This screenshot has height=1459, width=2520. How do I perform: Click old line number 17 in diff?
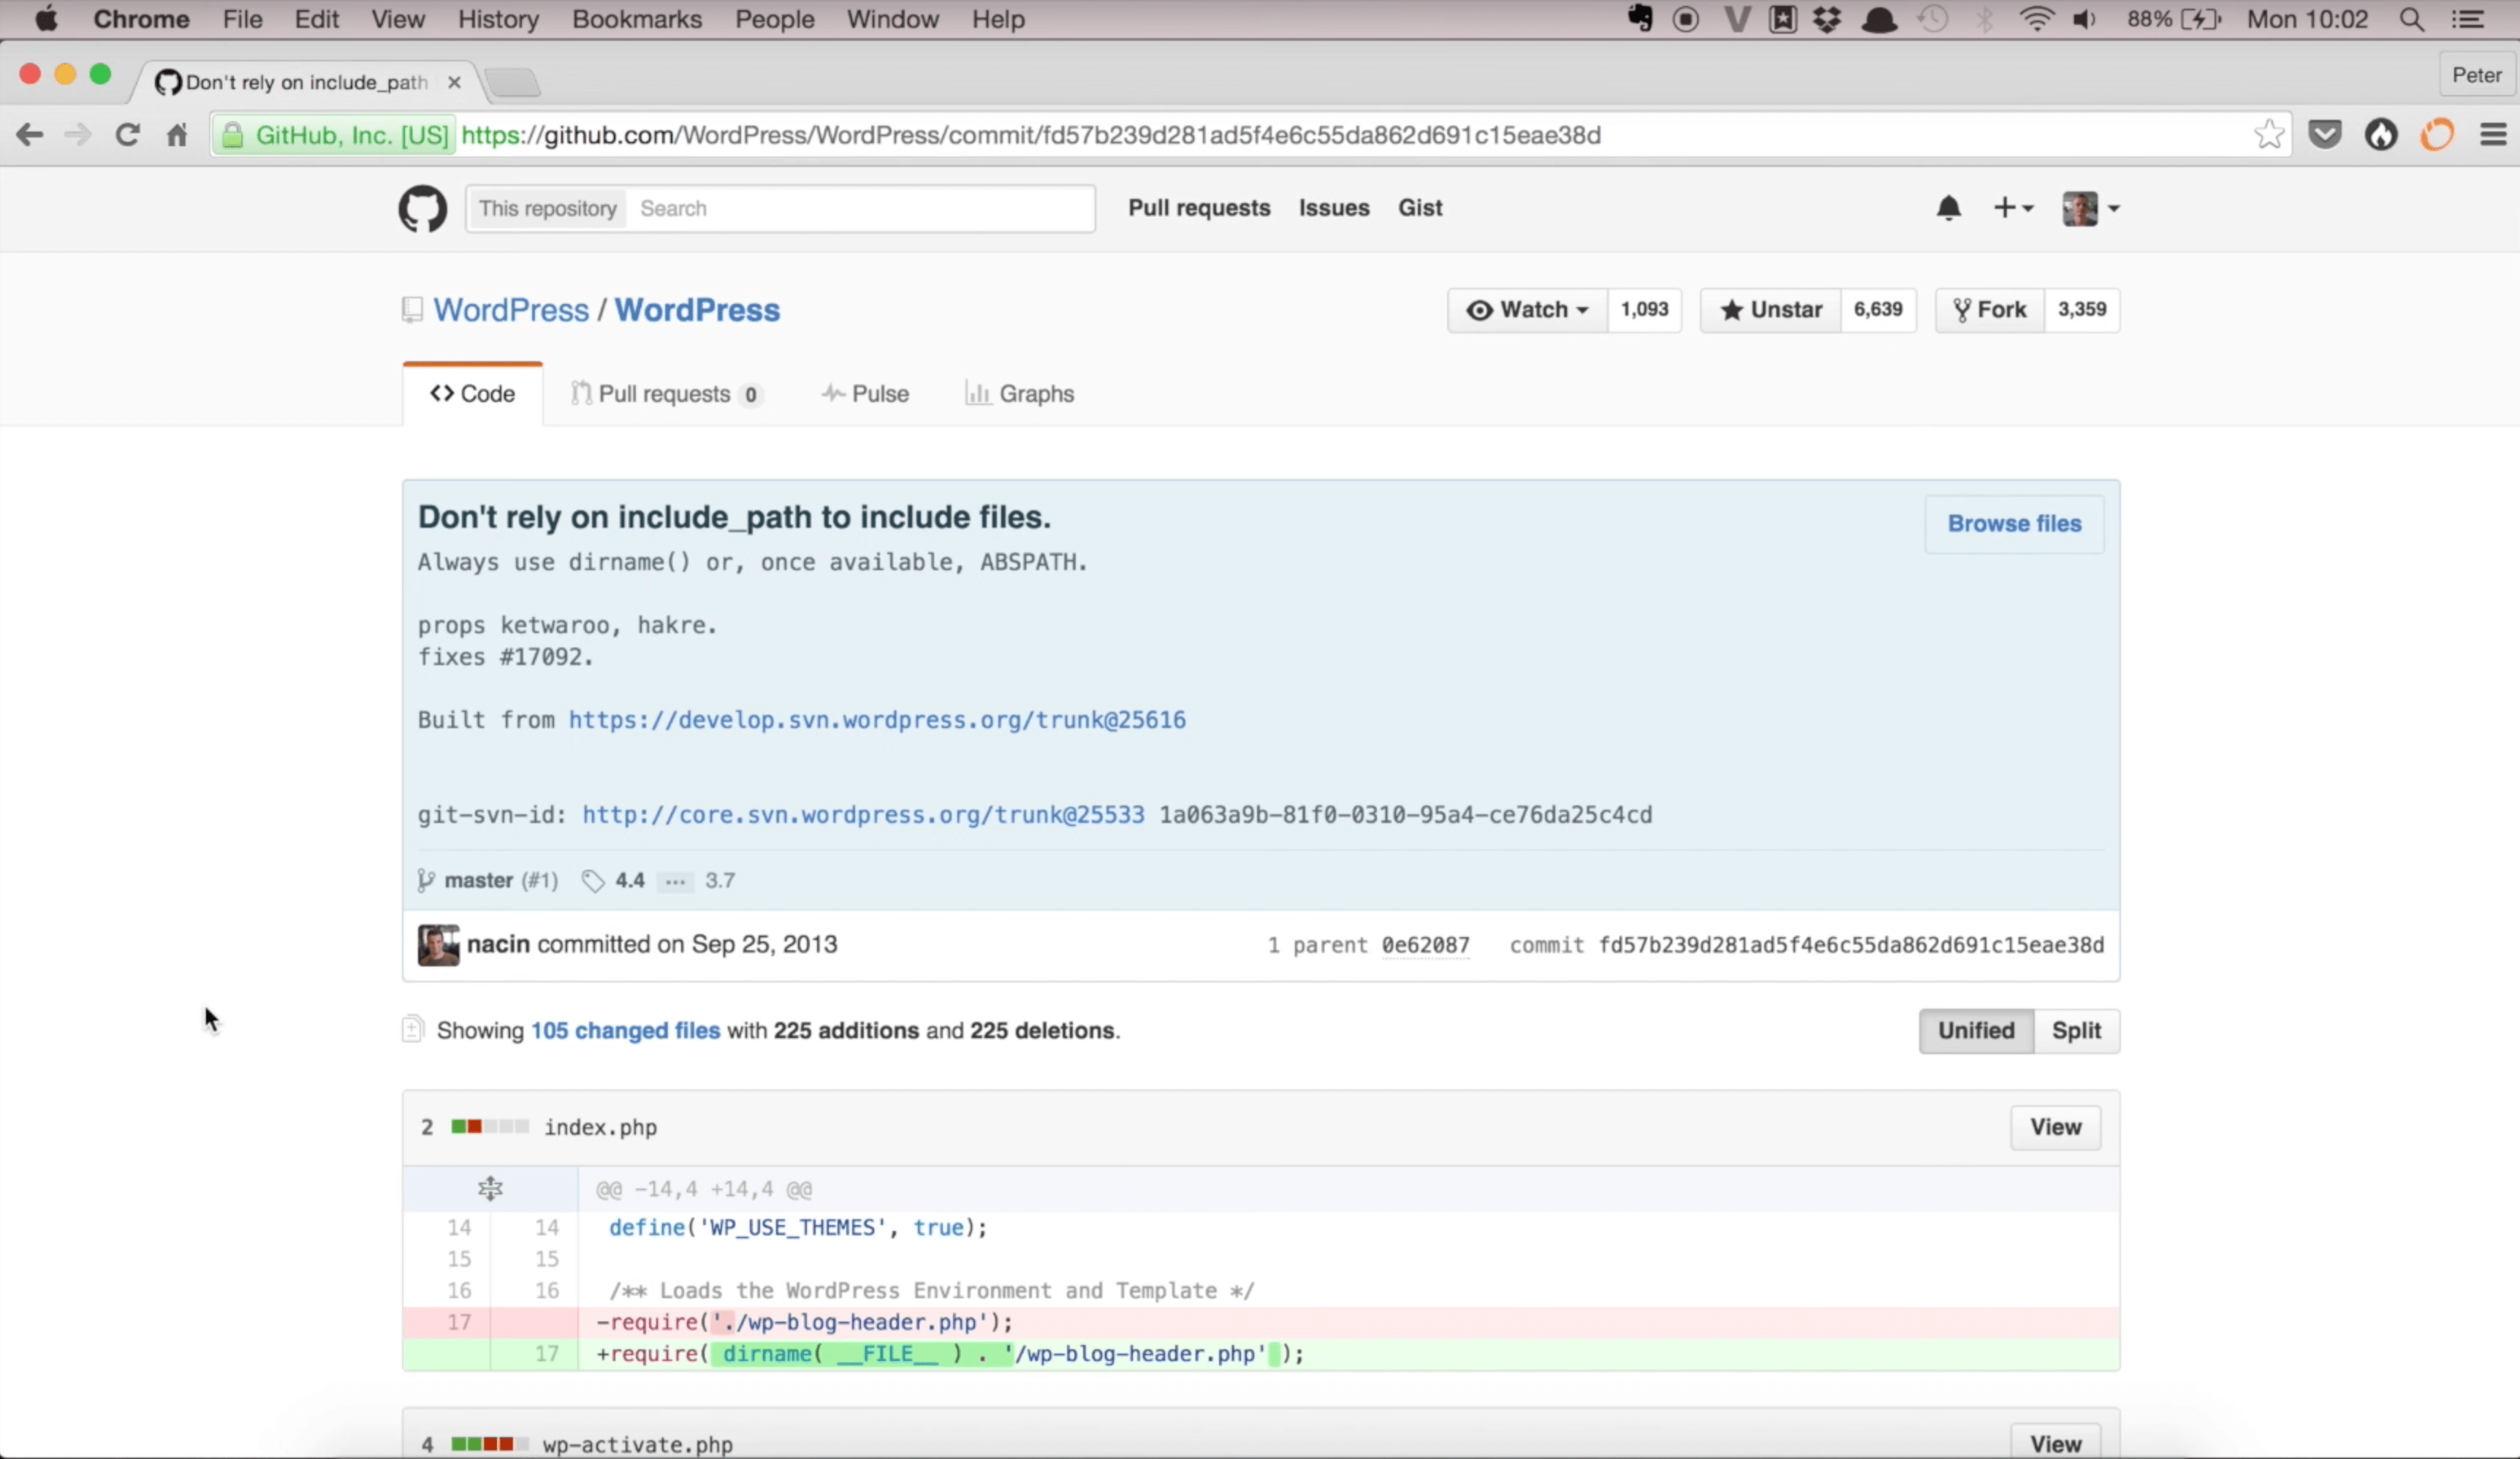point(459,1323)
